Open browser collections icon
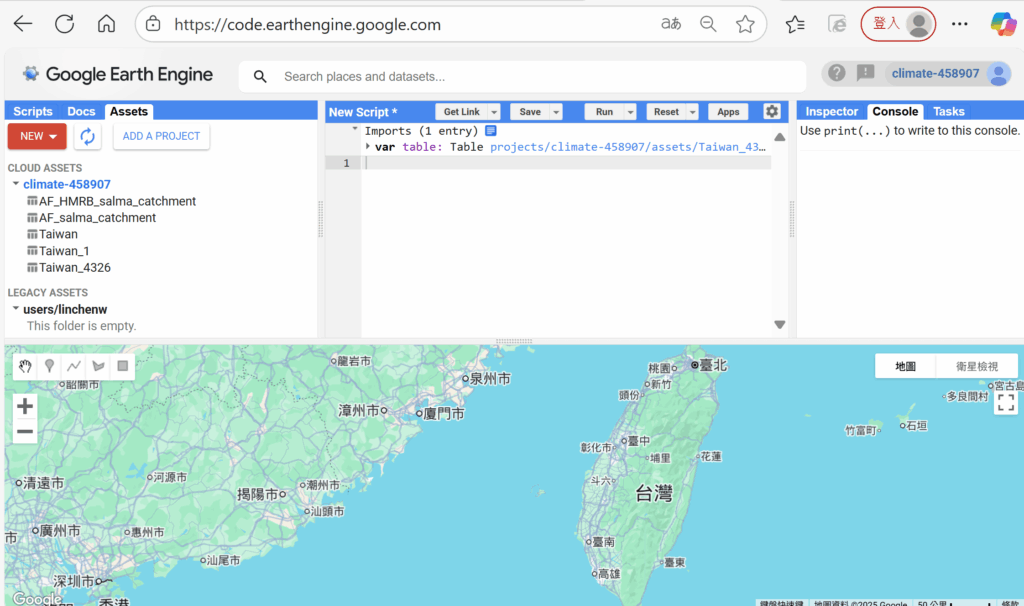 [x=837, y=24]
